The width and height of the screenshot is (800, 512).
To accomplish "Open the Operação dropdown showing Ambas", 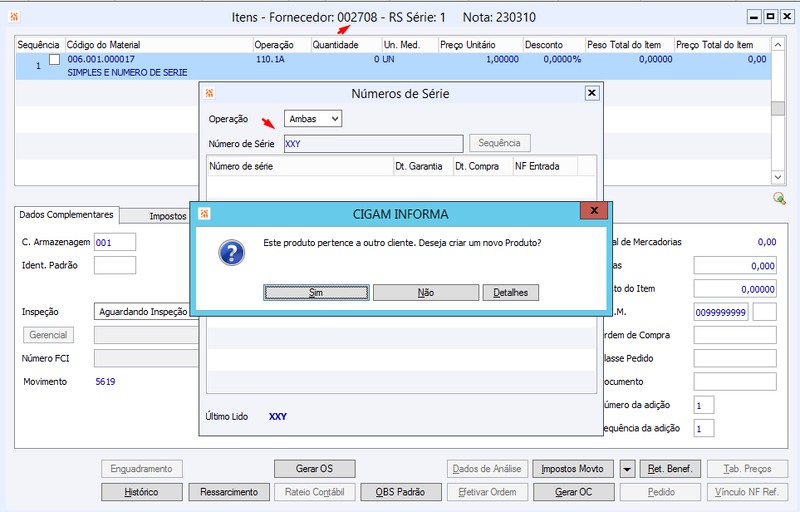I will point(313,119).
